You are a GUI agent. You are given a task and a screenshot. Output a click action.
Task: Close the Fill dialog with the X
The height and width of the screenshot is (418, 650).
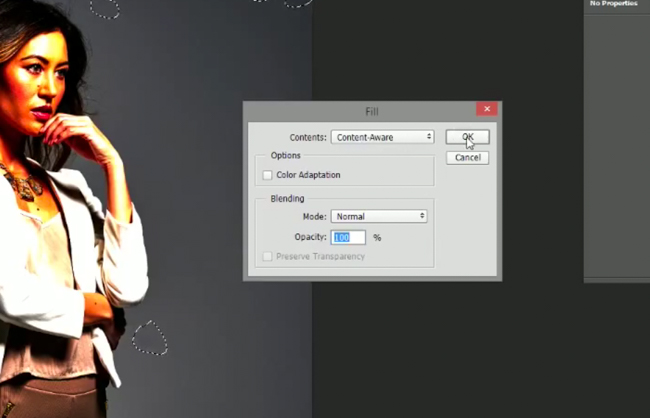point(487,109)
